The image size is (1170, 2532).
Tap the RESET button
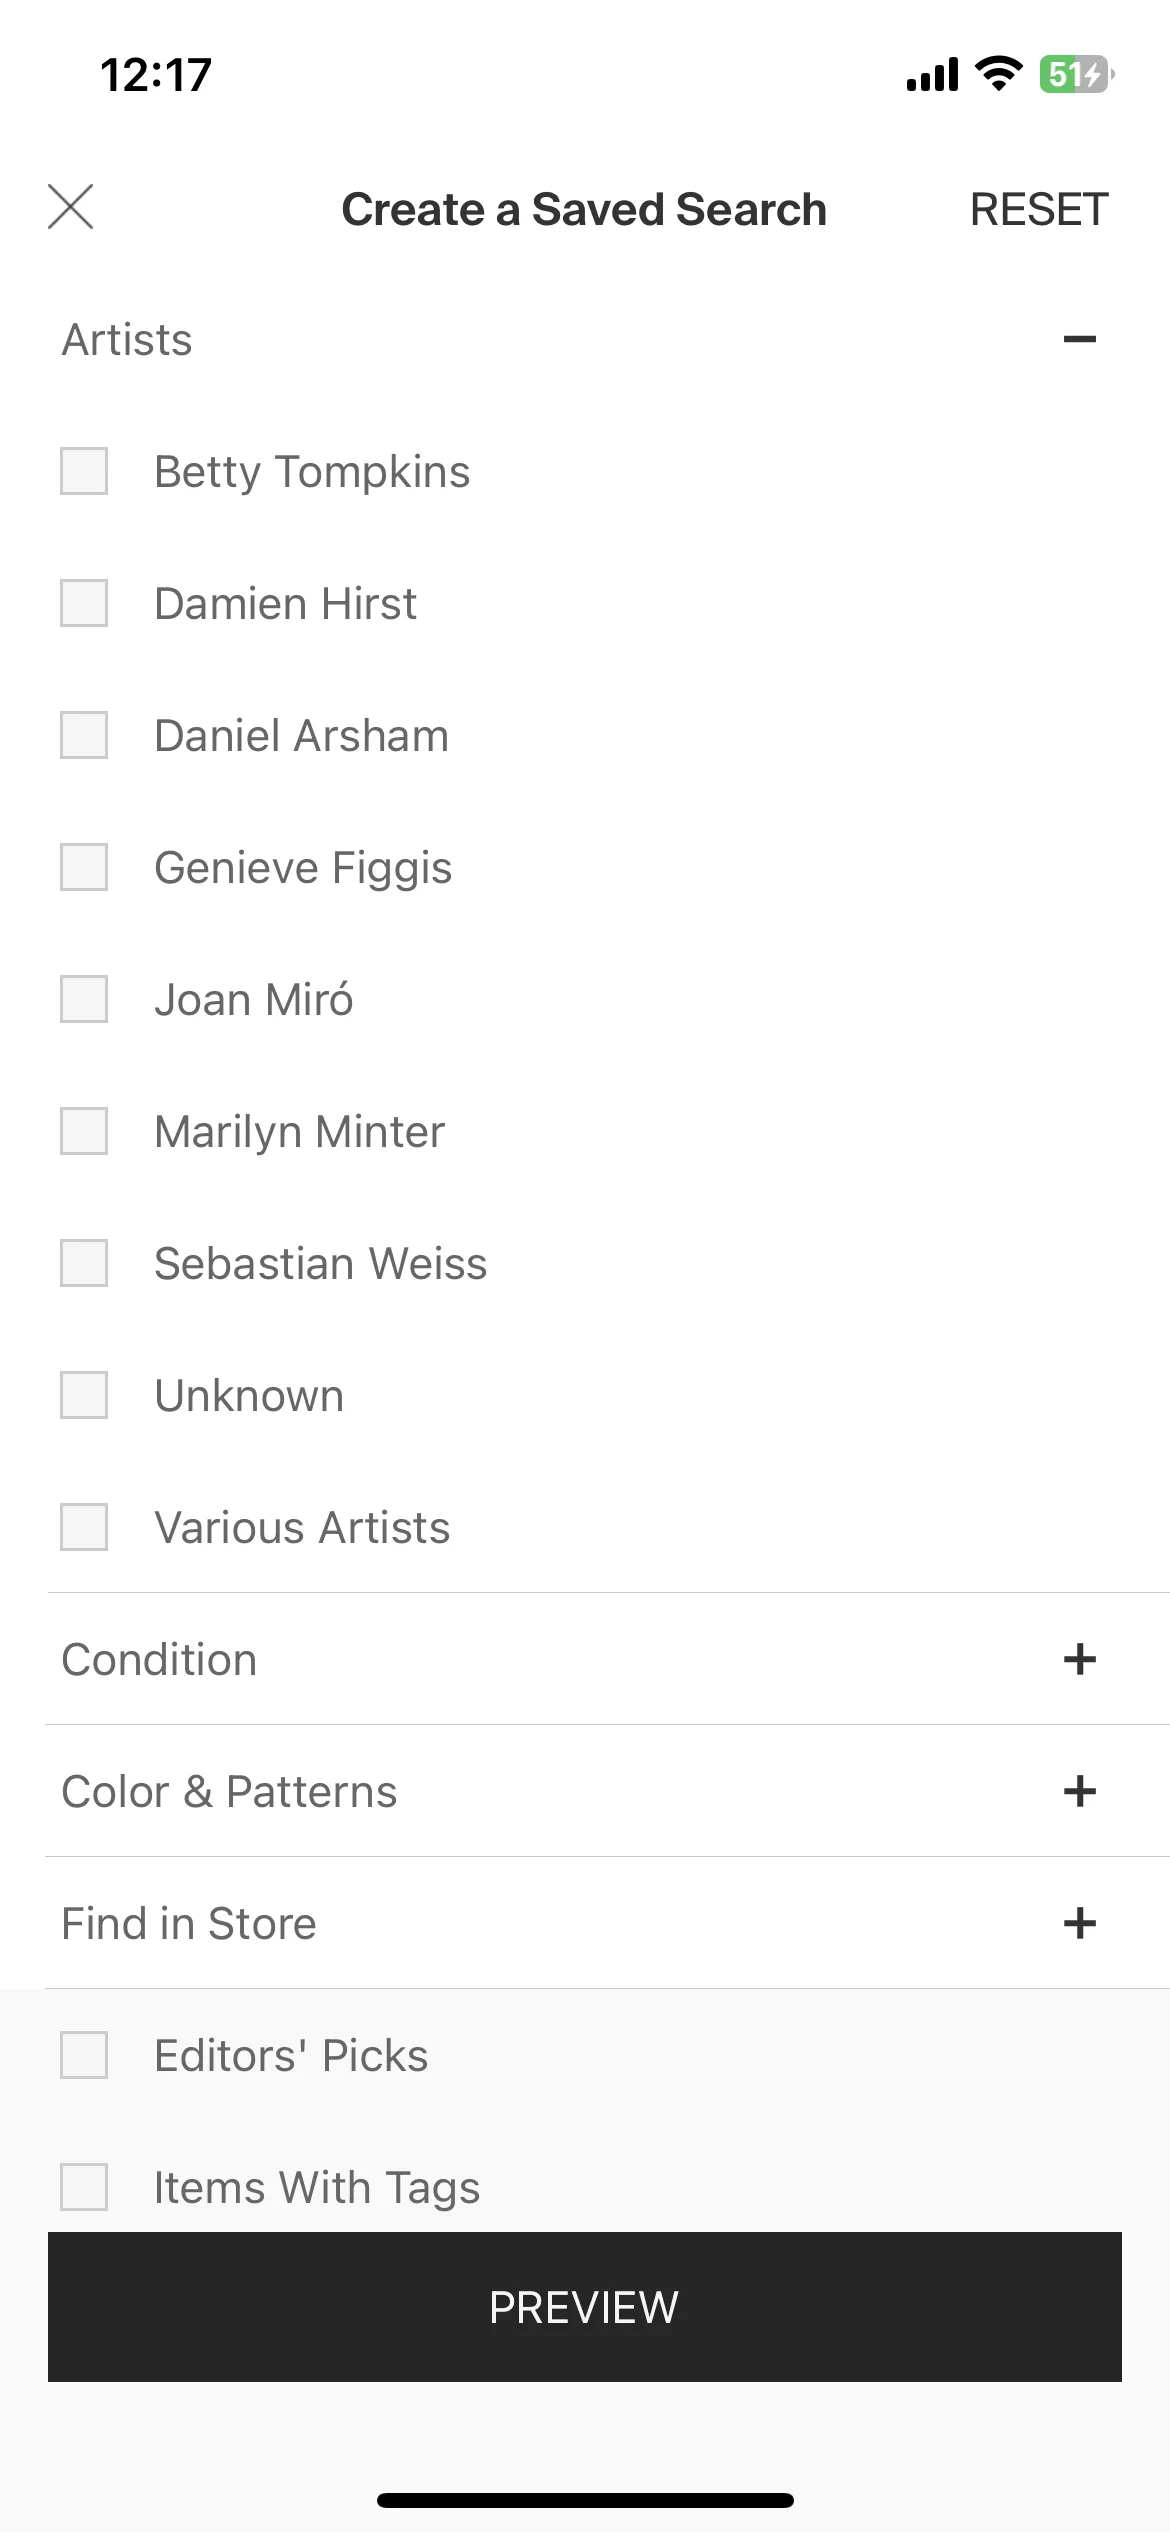coord(1039,210)
